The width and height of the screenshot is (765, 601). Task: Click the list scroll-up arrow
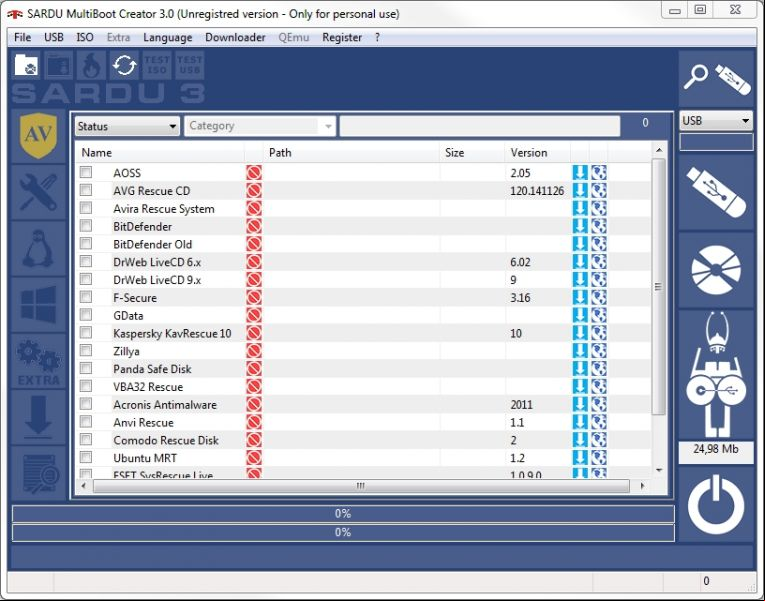click(x=659, y=150)
